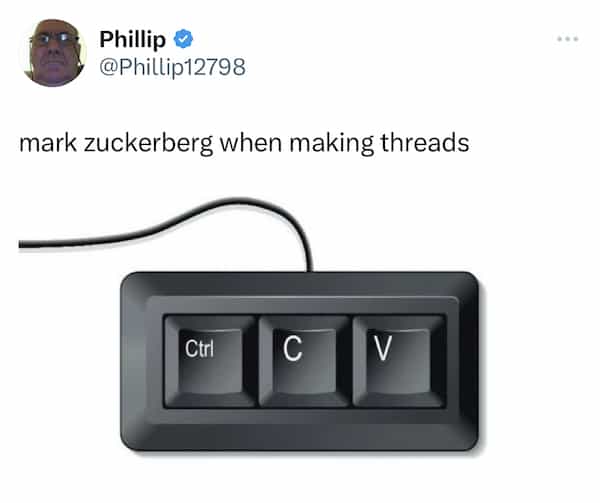This screenshot has width=600, height=503.
Task: Click the V key in the image
Action: click(x=398, y=361)
